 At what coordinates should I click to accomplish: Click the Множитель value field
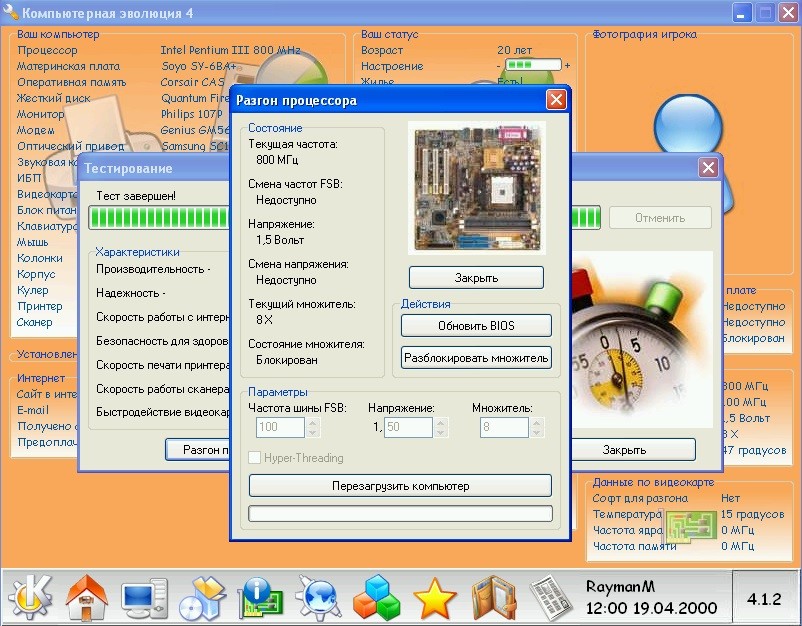pyautogui.click(x=504, y=427)
